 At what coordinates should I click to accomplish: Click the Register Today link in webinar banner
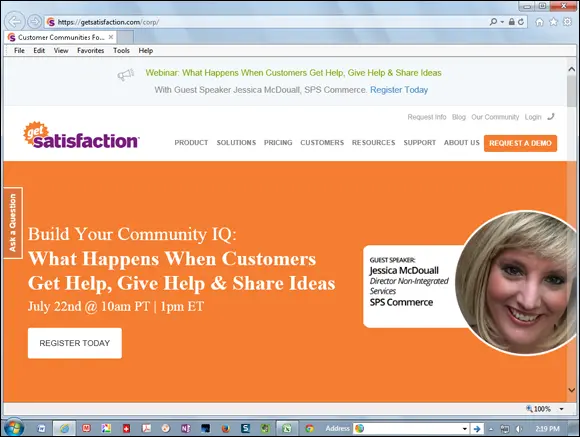click(x=399, y=90)
